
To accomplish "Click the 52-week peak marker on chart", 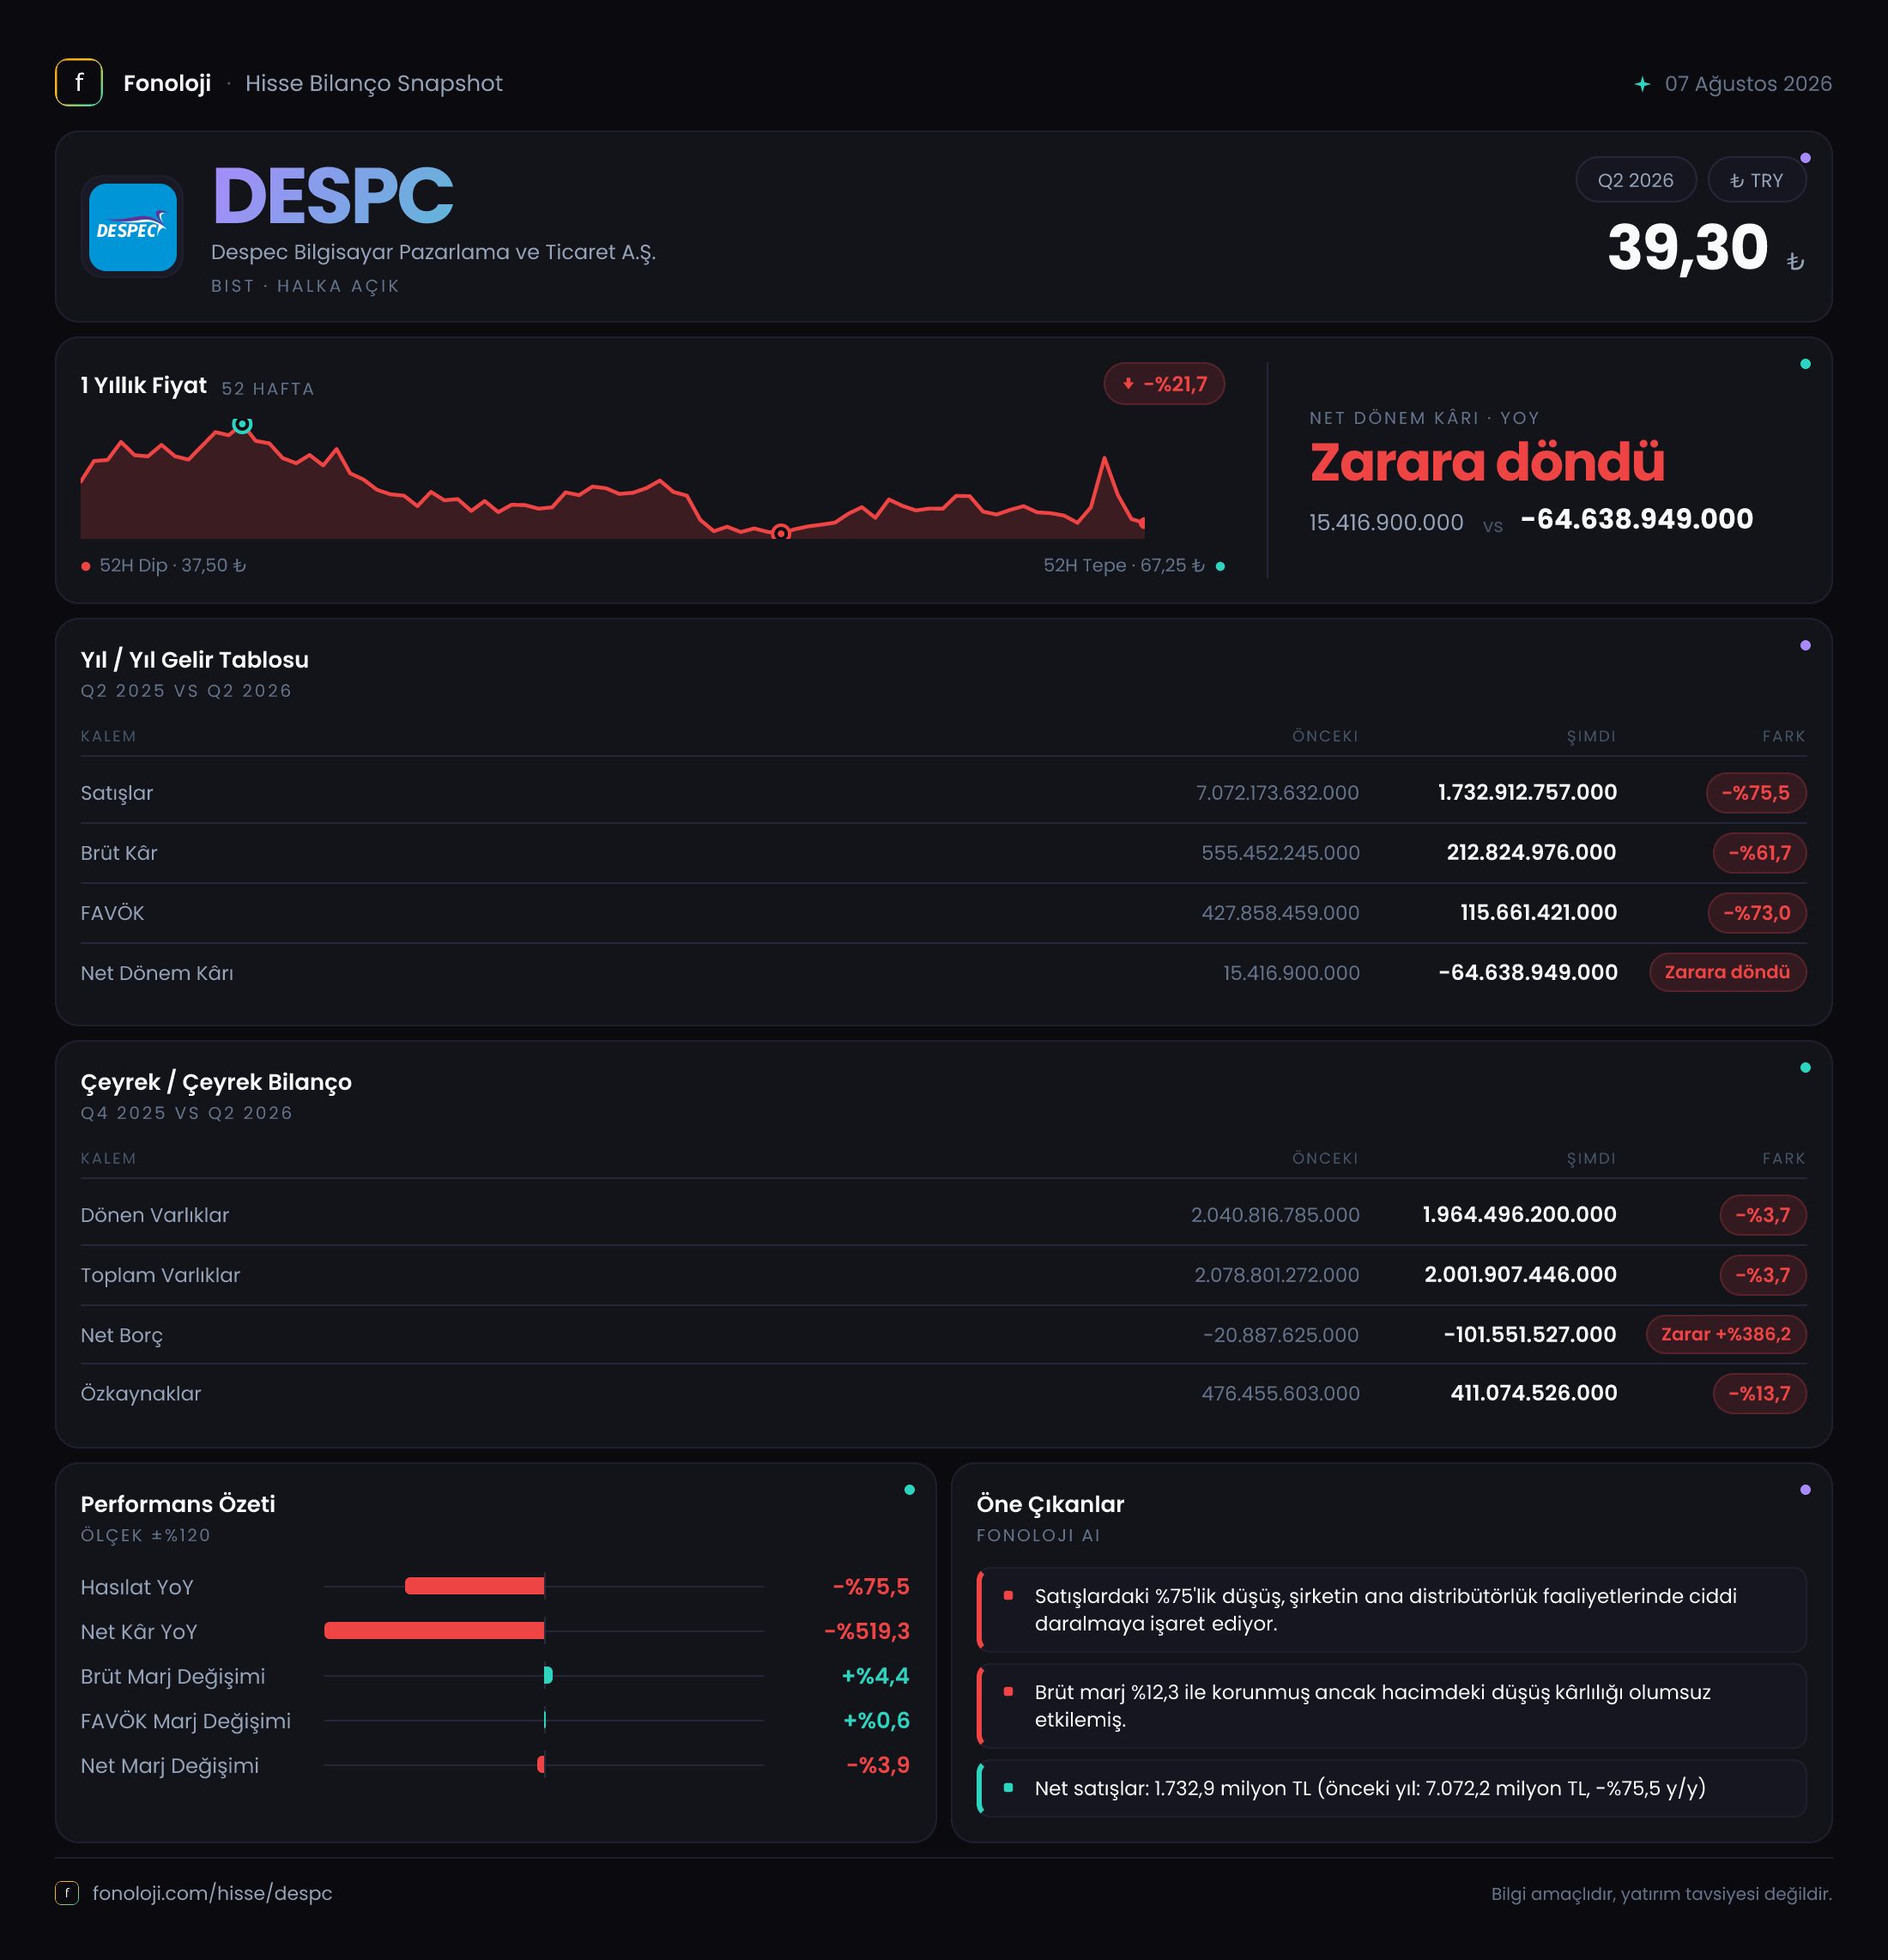I will point(242,424).
